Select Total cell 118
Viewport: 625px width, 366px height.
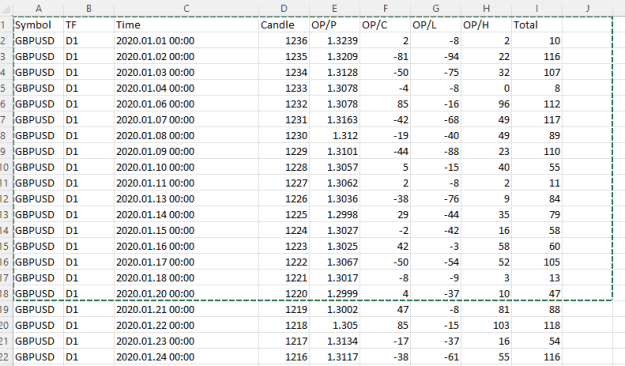pyautogui.click(x=537, y=325)
